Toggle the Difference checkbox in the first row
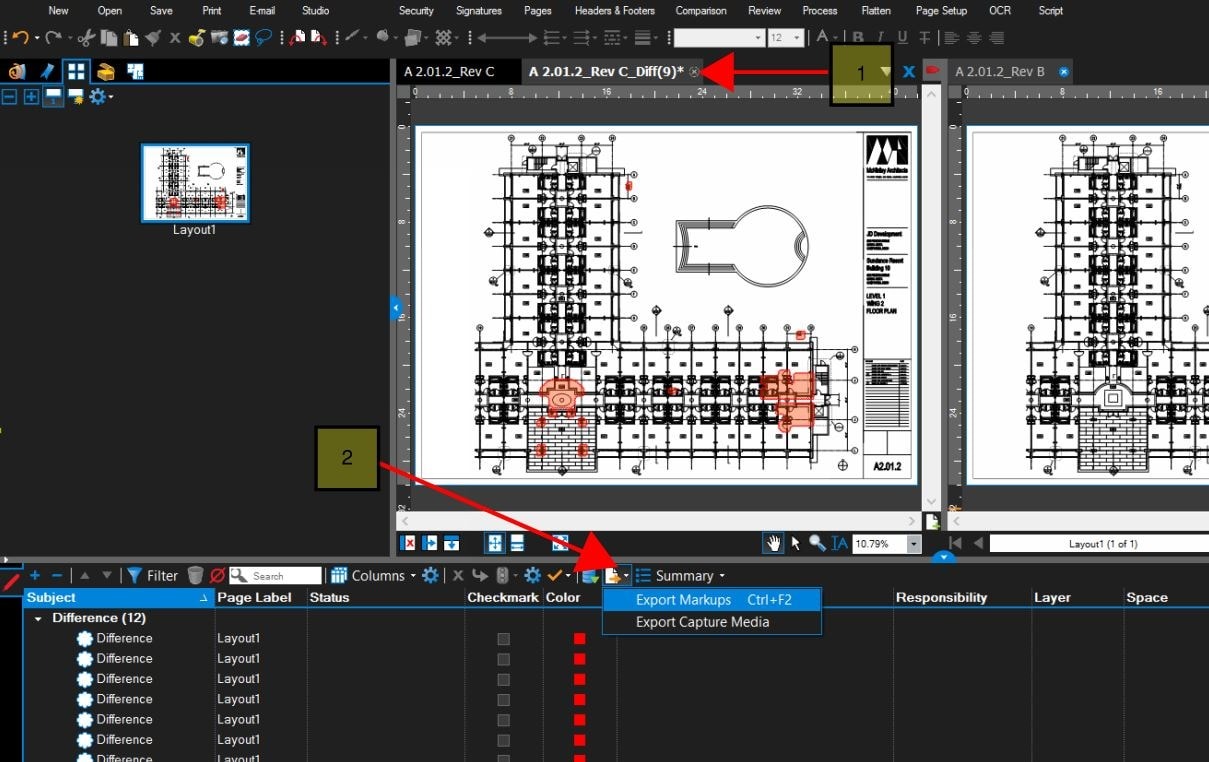The height and width of the screenshot is (762, 1209). (502, 638)
